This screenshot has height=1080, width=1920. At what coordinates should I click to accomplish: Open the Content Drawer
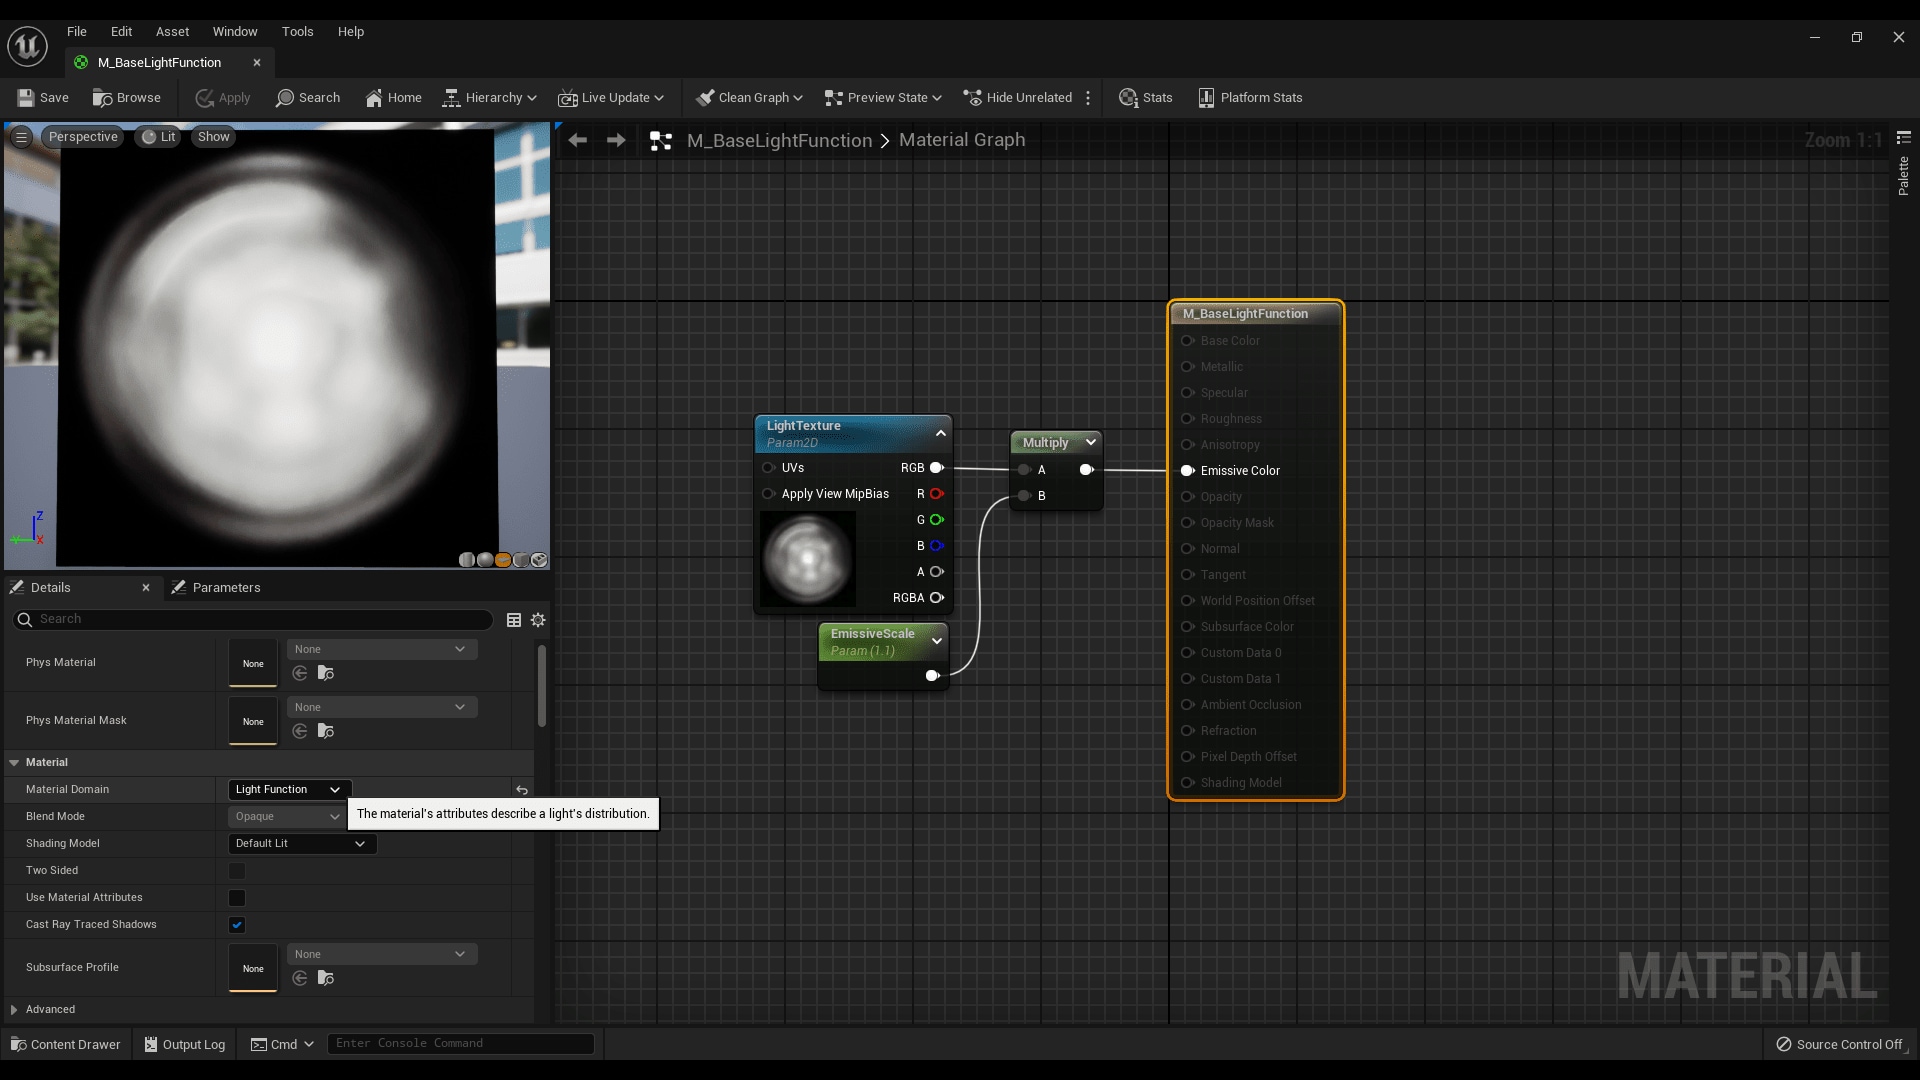pyautogui.click(x=66, y=1044)
